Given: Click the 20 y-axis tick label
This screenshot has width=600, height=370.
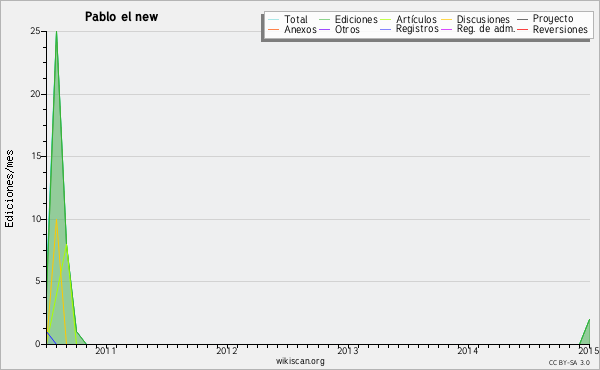Looking at the screenshot, I should 35,94.
